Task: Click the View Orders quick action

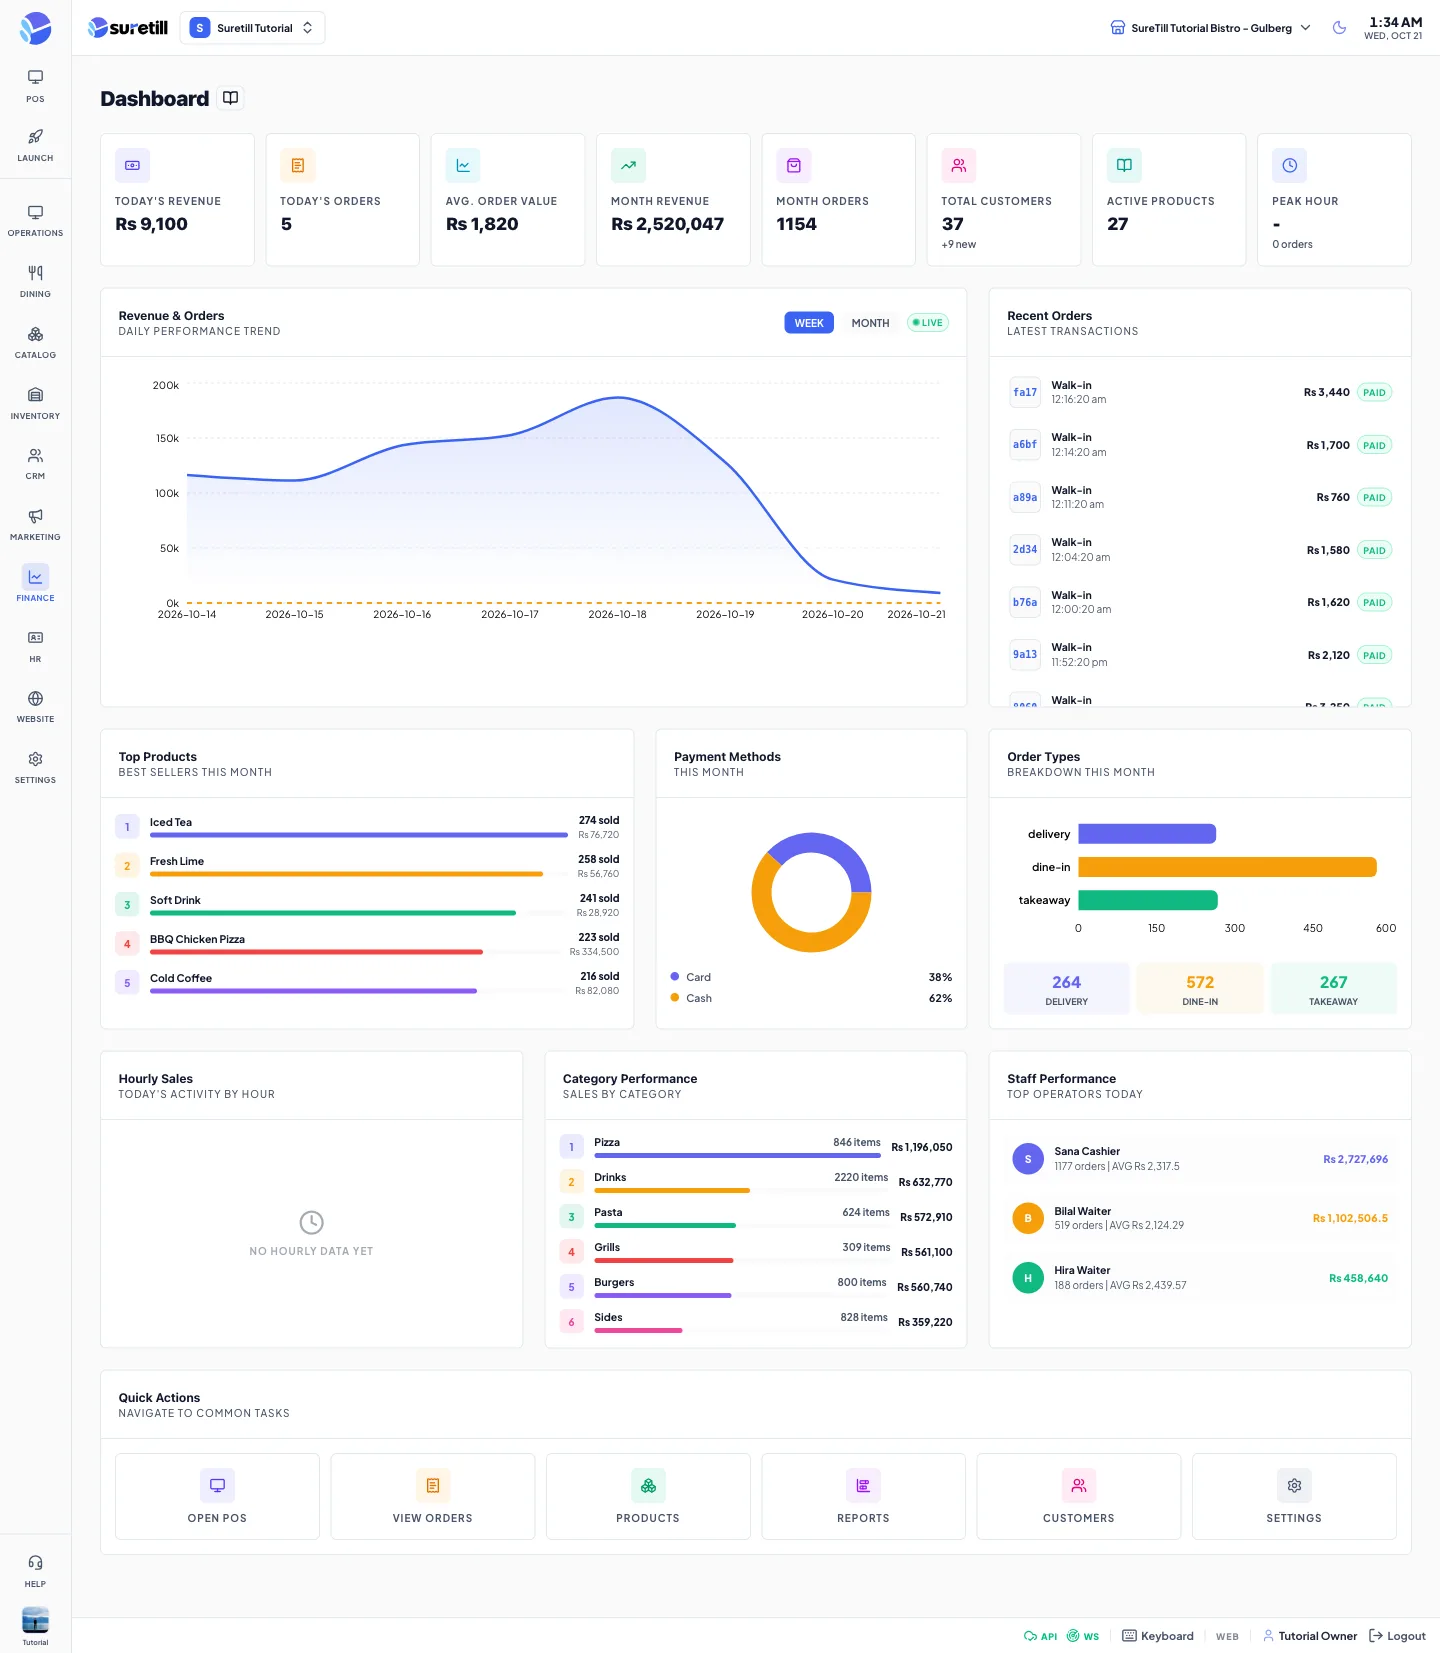Action: [433, 1496]
